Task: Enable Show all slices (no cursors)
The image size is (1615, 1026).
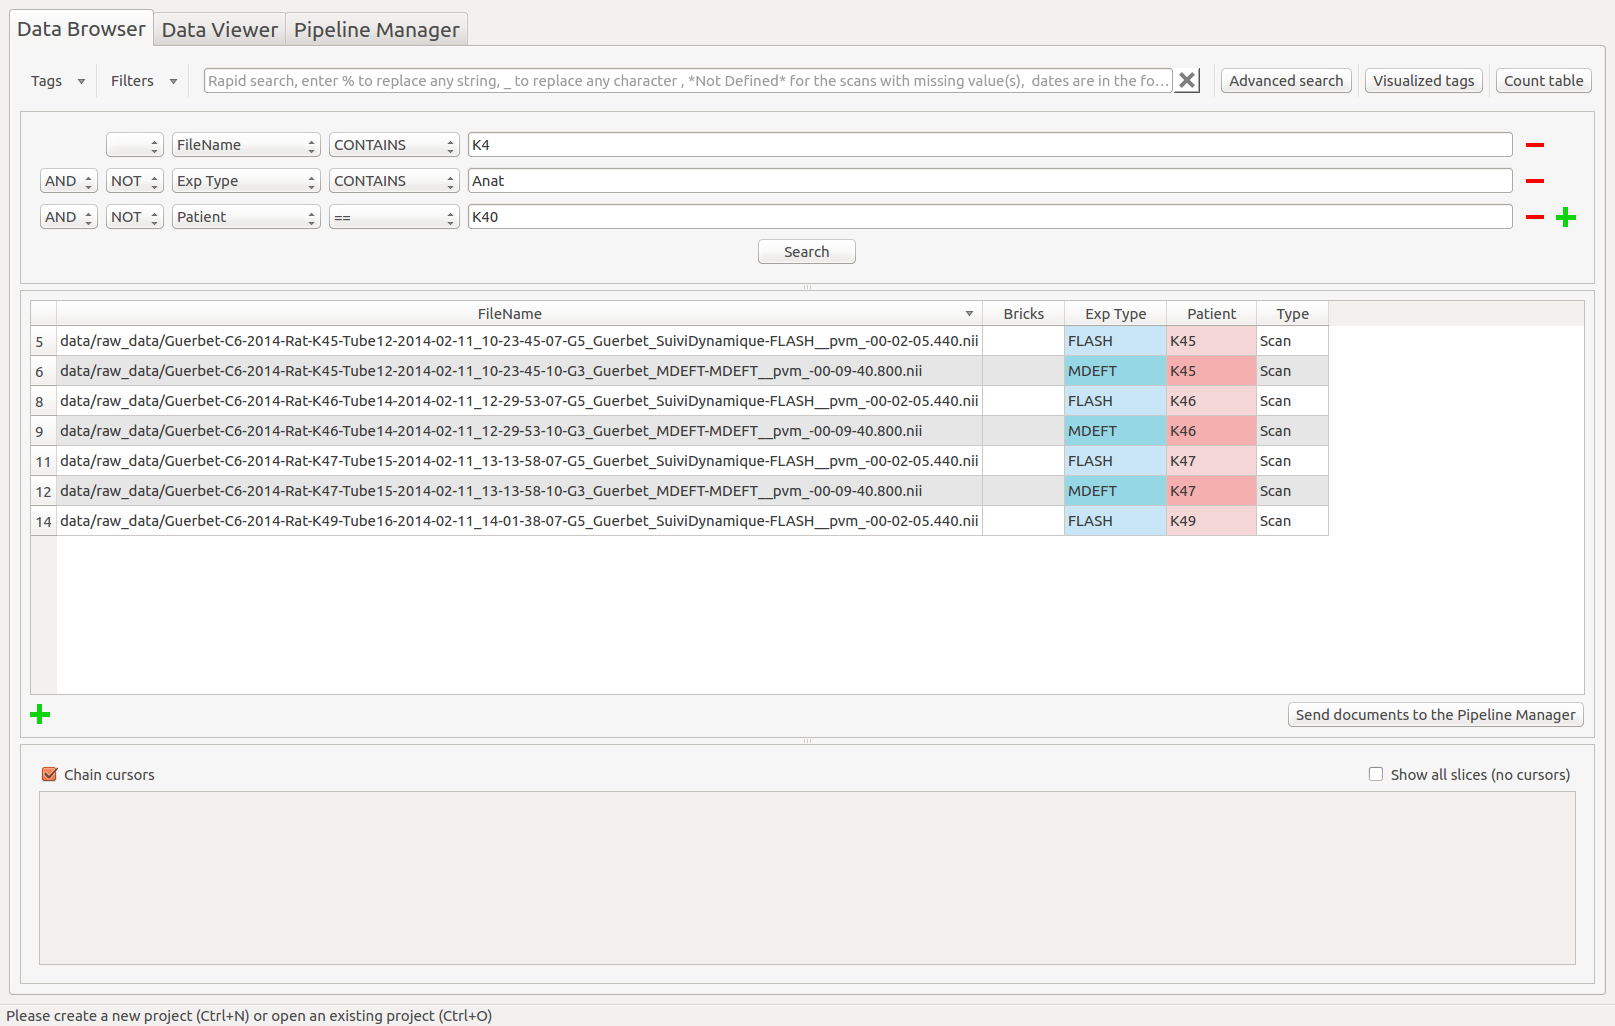Action: 1376,774
